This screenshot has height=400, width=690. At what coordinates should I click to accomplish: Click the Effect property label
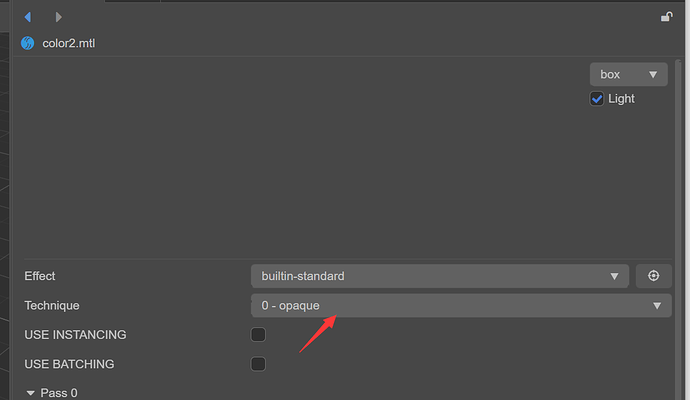(40, 276)
